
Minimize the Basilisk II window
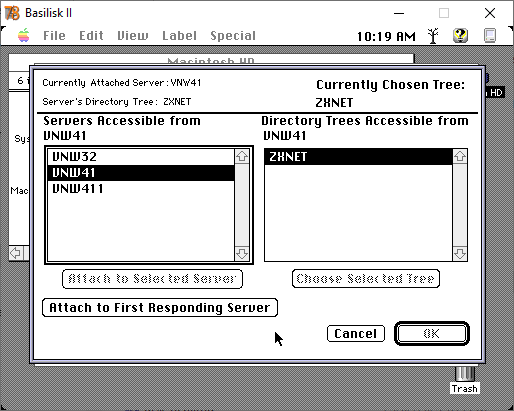tap(399, 13)
